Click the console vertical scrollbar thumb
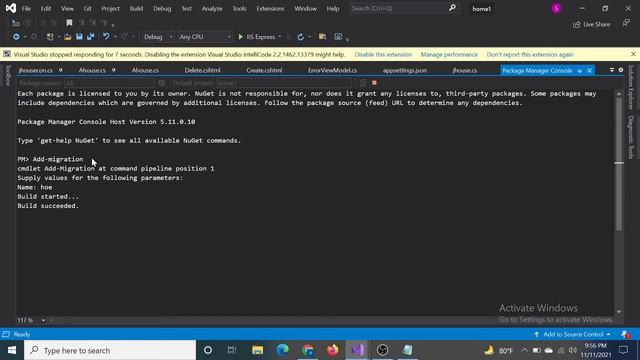Screen dimensions: 640x360 (619, 163)
